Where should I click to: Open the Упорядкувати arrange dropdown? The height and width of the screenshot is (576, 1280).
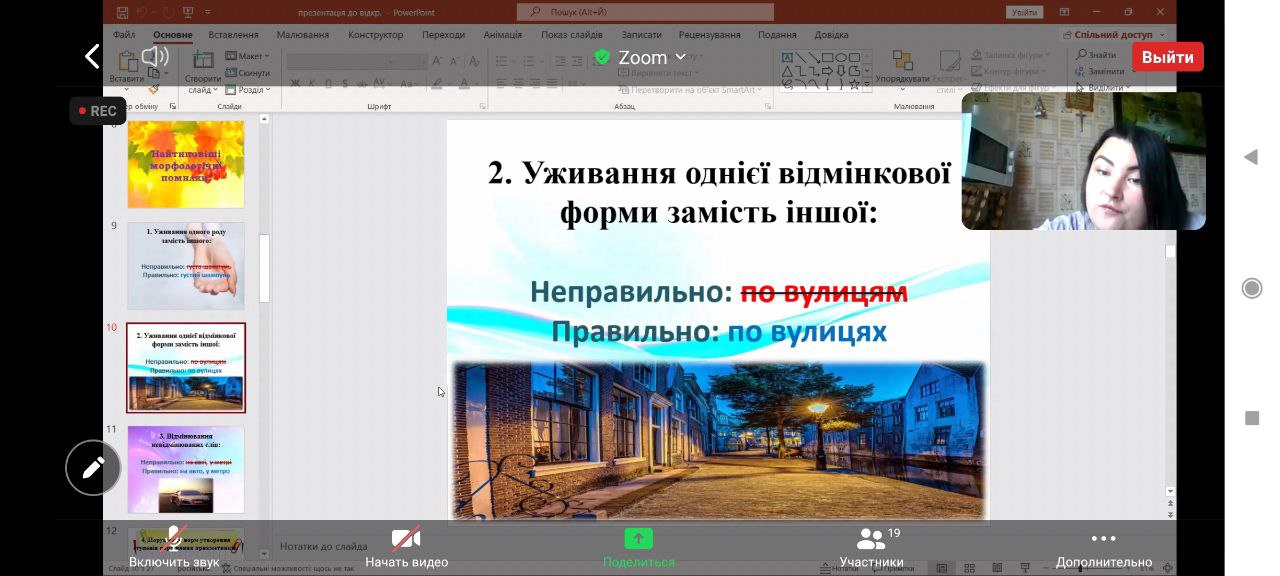[902, 68]
